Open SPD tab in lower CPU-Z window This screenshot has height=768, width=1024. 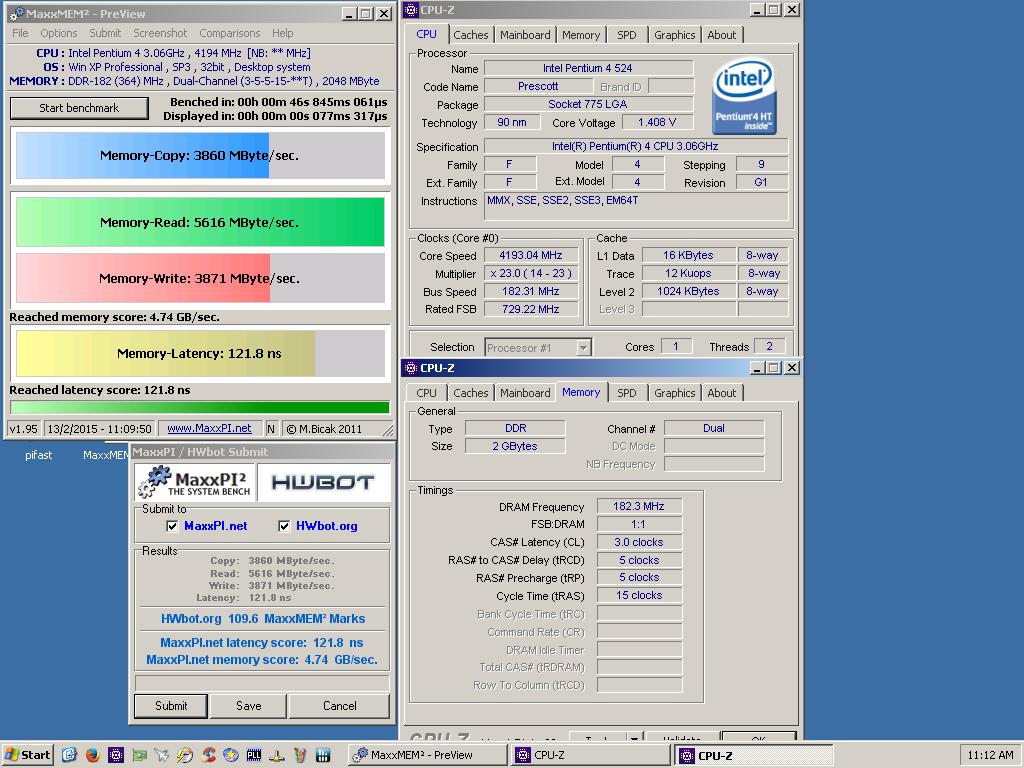pyautogui.click(x=626, y=393)
